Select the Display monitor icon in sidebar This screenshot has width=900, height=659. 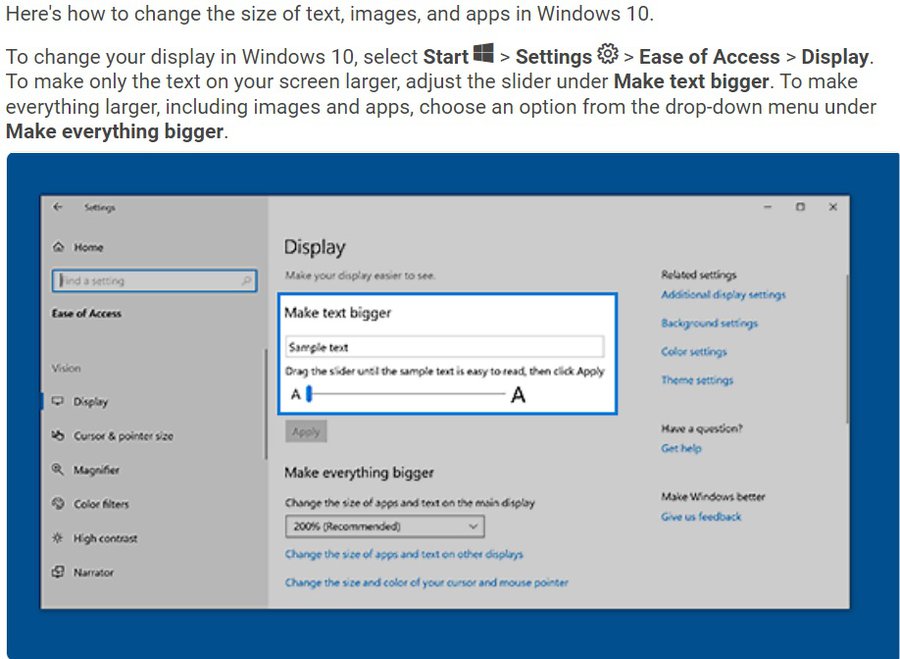tap(57, 401)
